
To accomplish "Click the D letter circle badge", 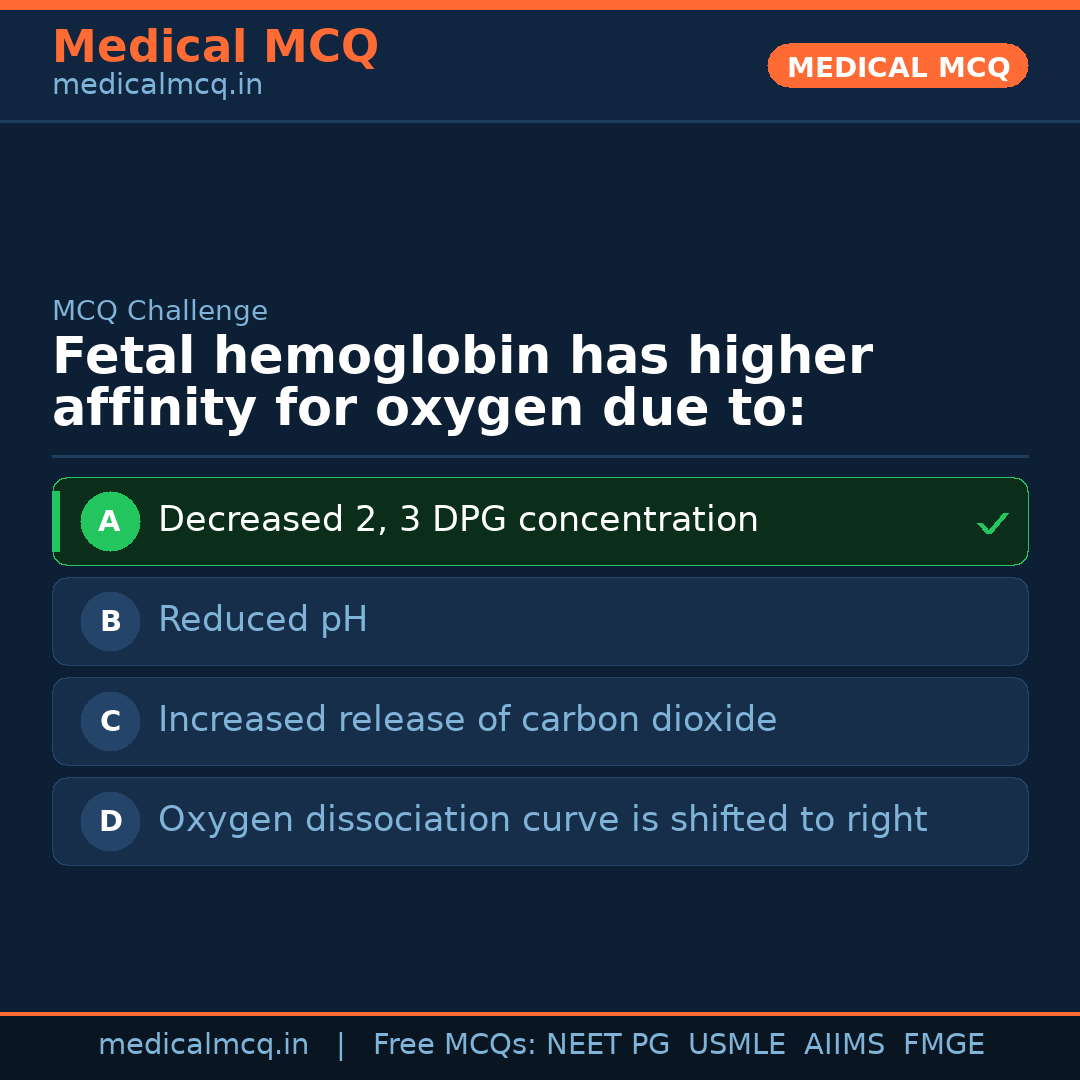I will pyautogui.click(x=110, y=821).
